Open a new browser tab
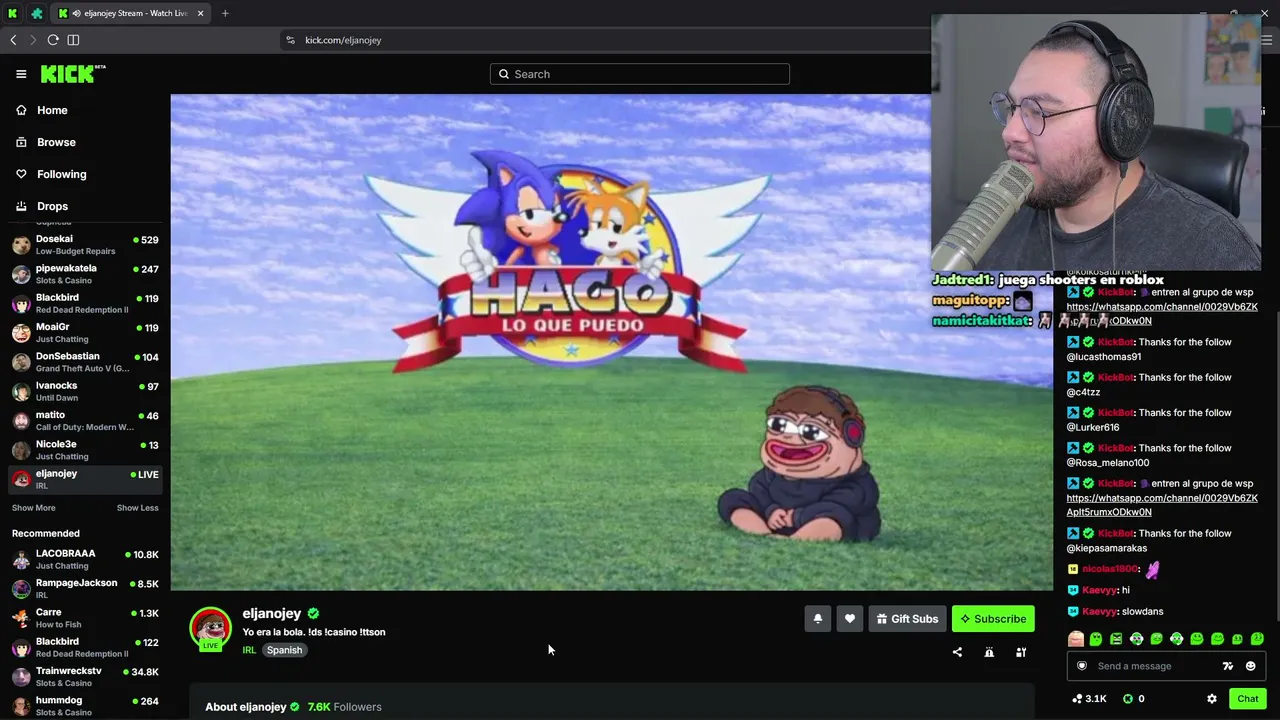1280x720 pixels. tap(225, 13)
